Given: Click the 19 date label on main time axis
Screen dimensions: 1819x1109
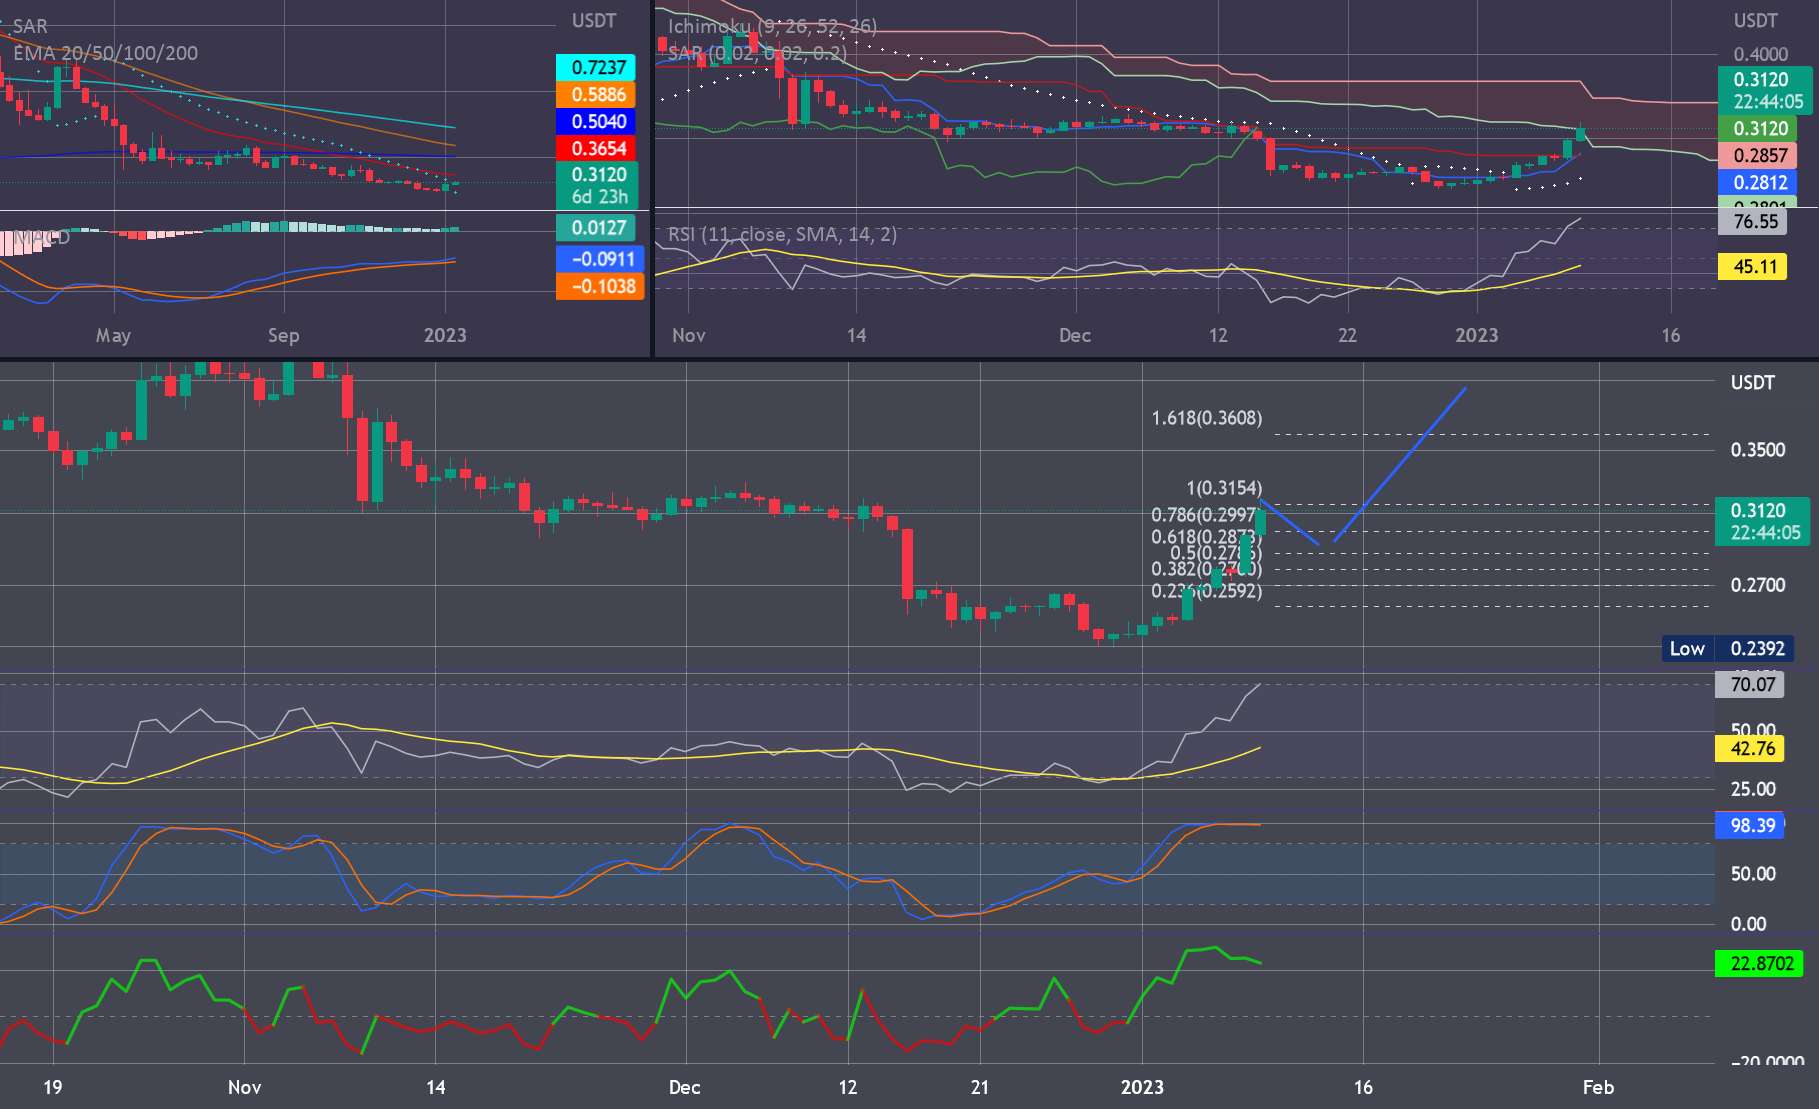Looking at the screenshot, I should [x=53, y=1087].
